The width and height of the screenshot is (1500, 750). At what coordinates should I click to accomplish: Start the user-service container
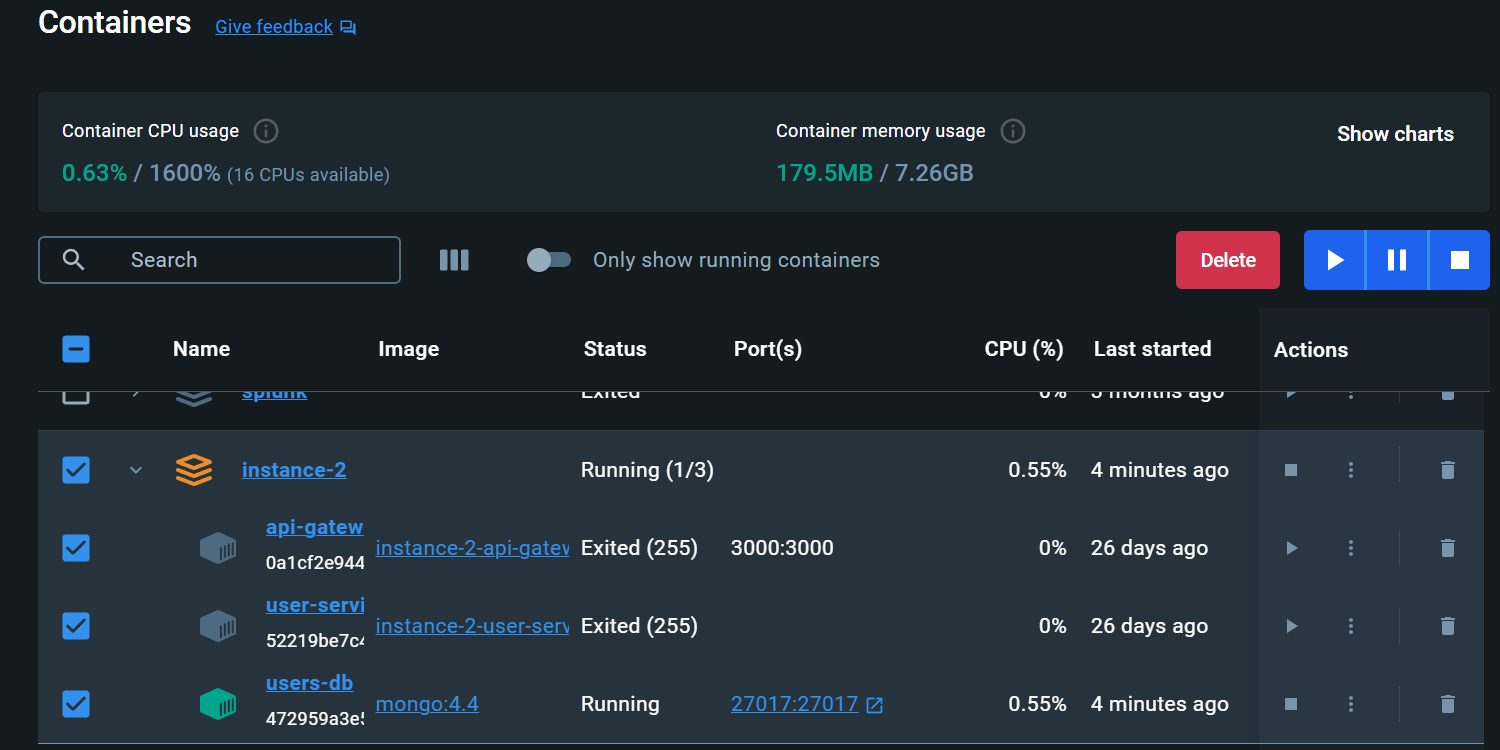[1291, 626]
